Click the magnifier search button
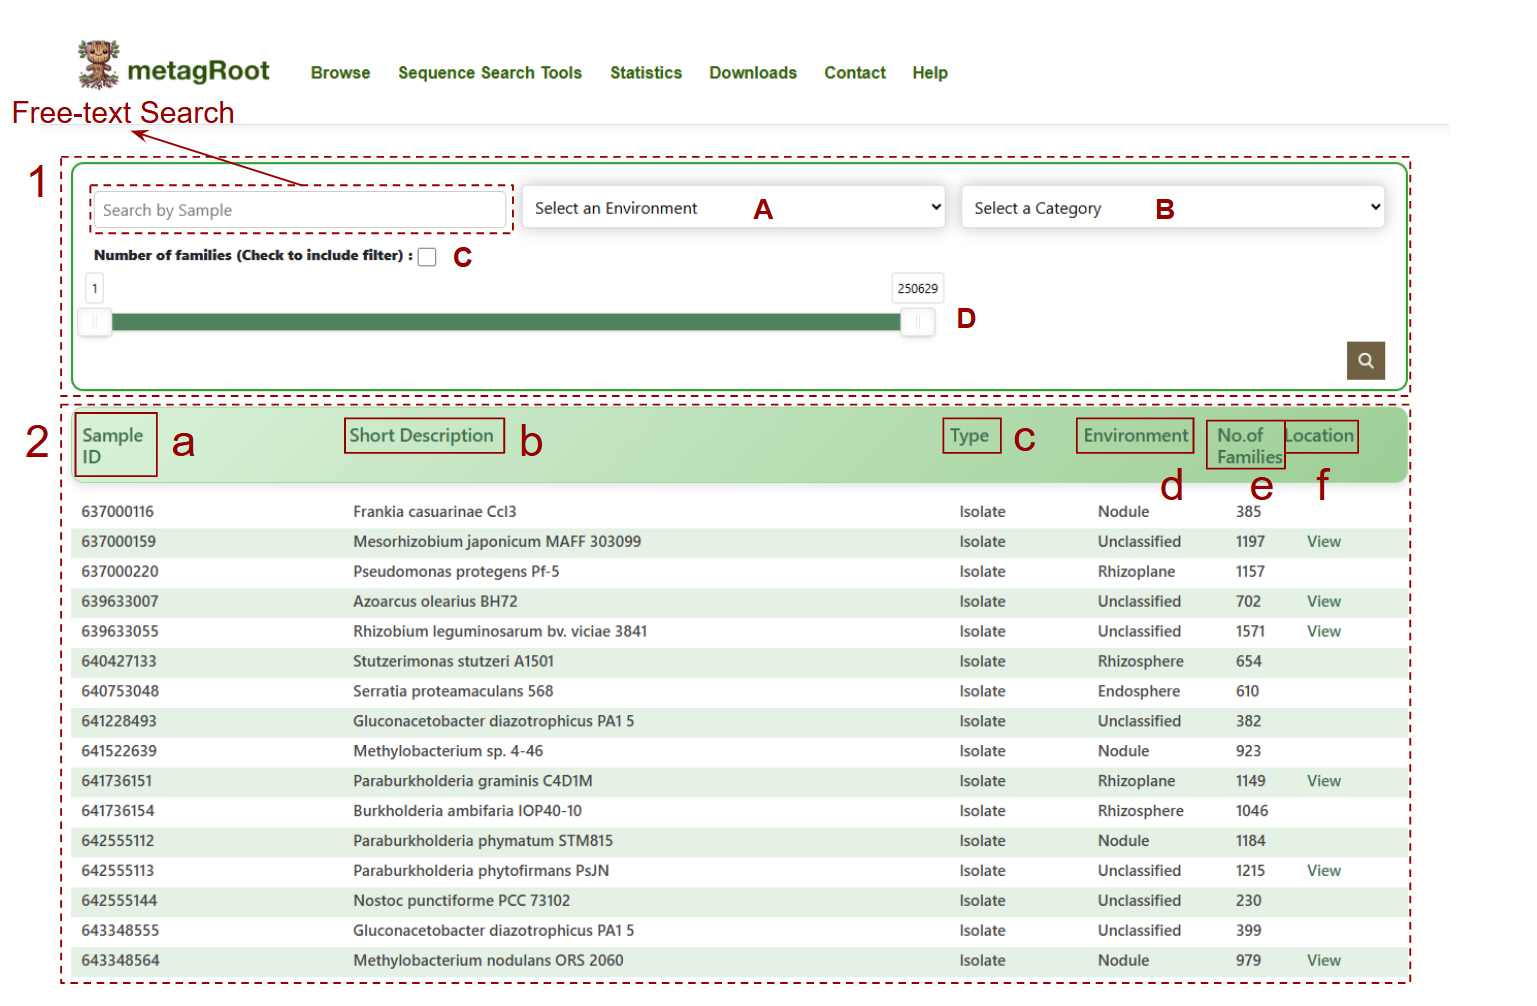1537x1006 pixels. pyautogui.click(x=1366, y=361)
